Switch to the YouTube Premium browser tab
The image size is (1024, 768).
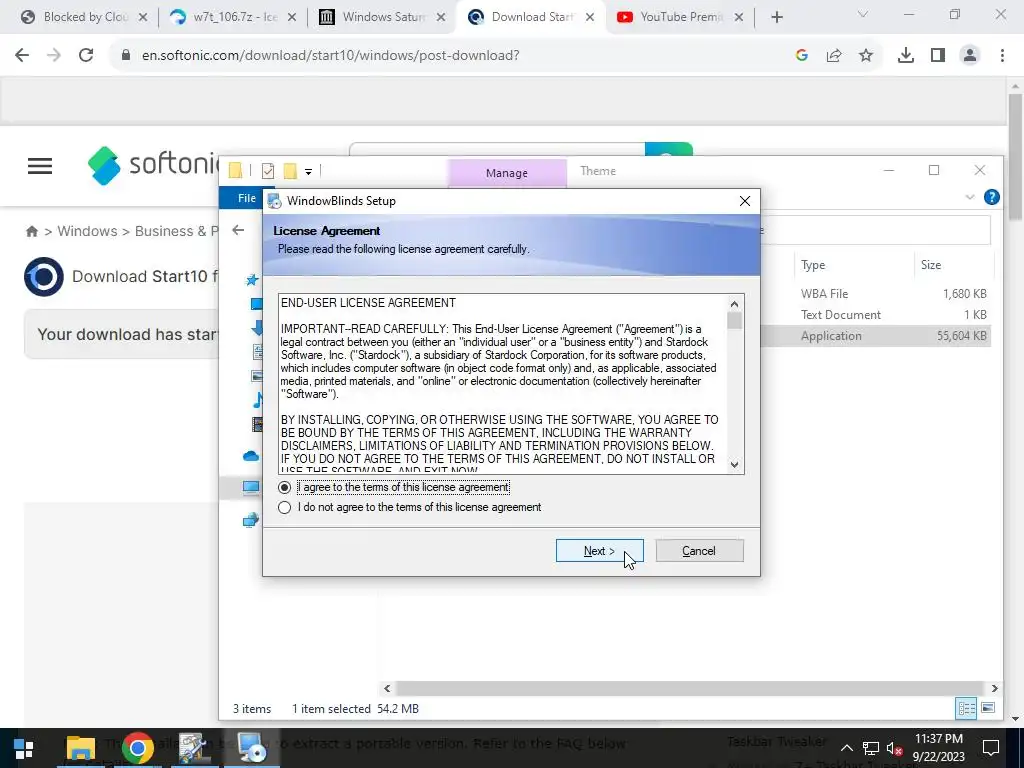[x=680, y=17]
